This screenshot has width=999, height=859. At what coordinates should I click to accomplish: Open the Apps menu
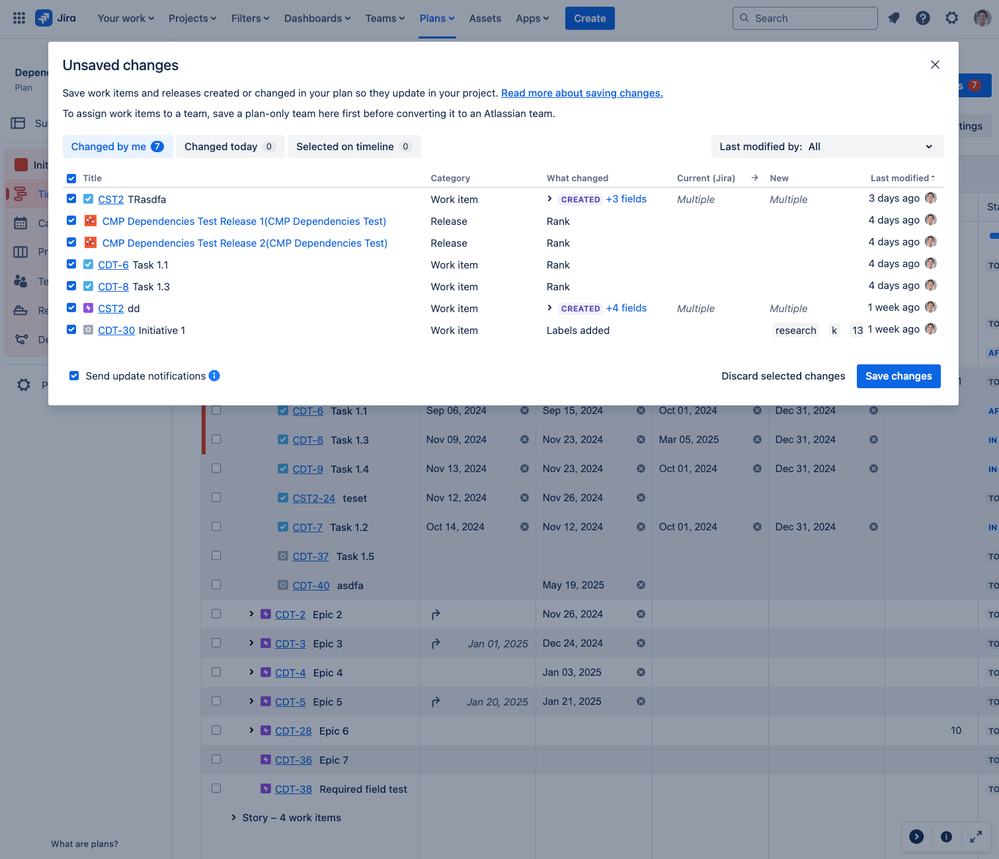[x=532, y=18]
